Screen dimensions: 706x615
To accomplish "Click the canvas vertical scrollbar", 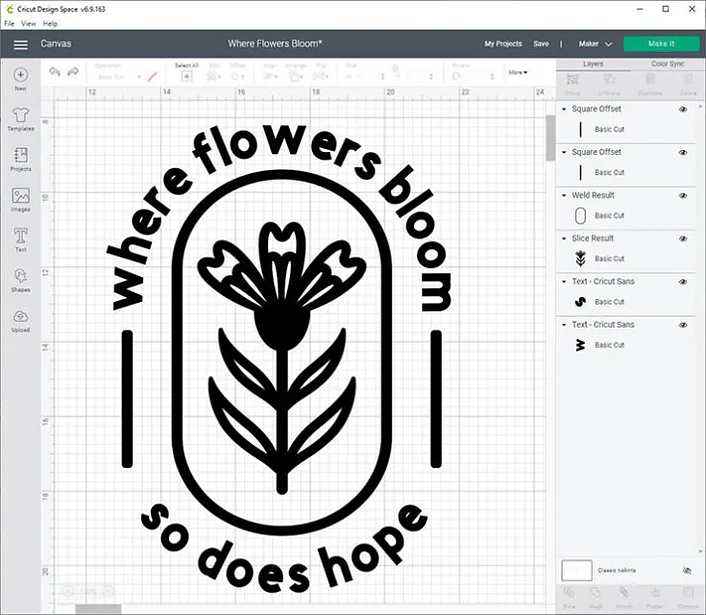I will [550, 138].
